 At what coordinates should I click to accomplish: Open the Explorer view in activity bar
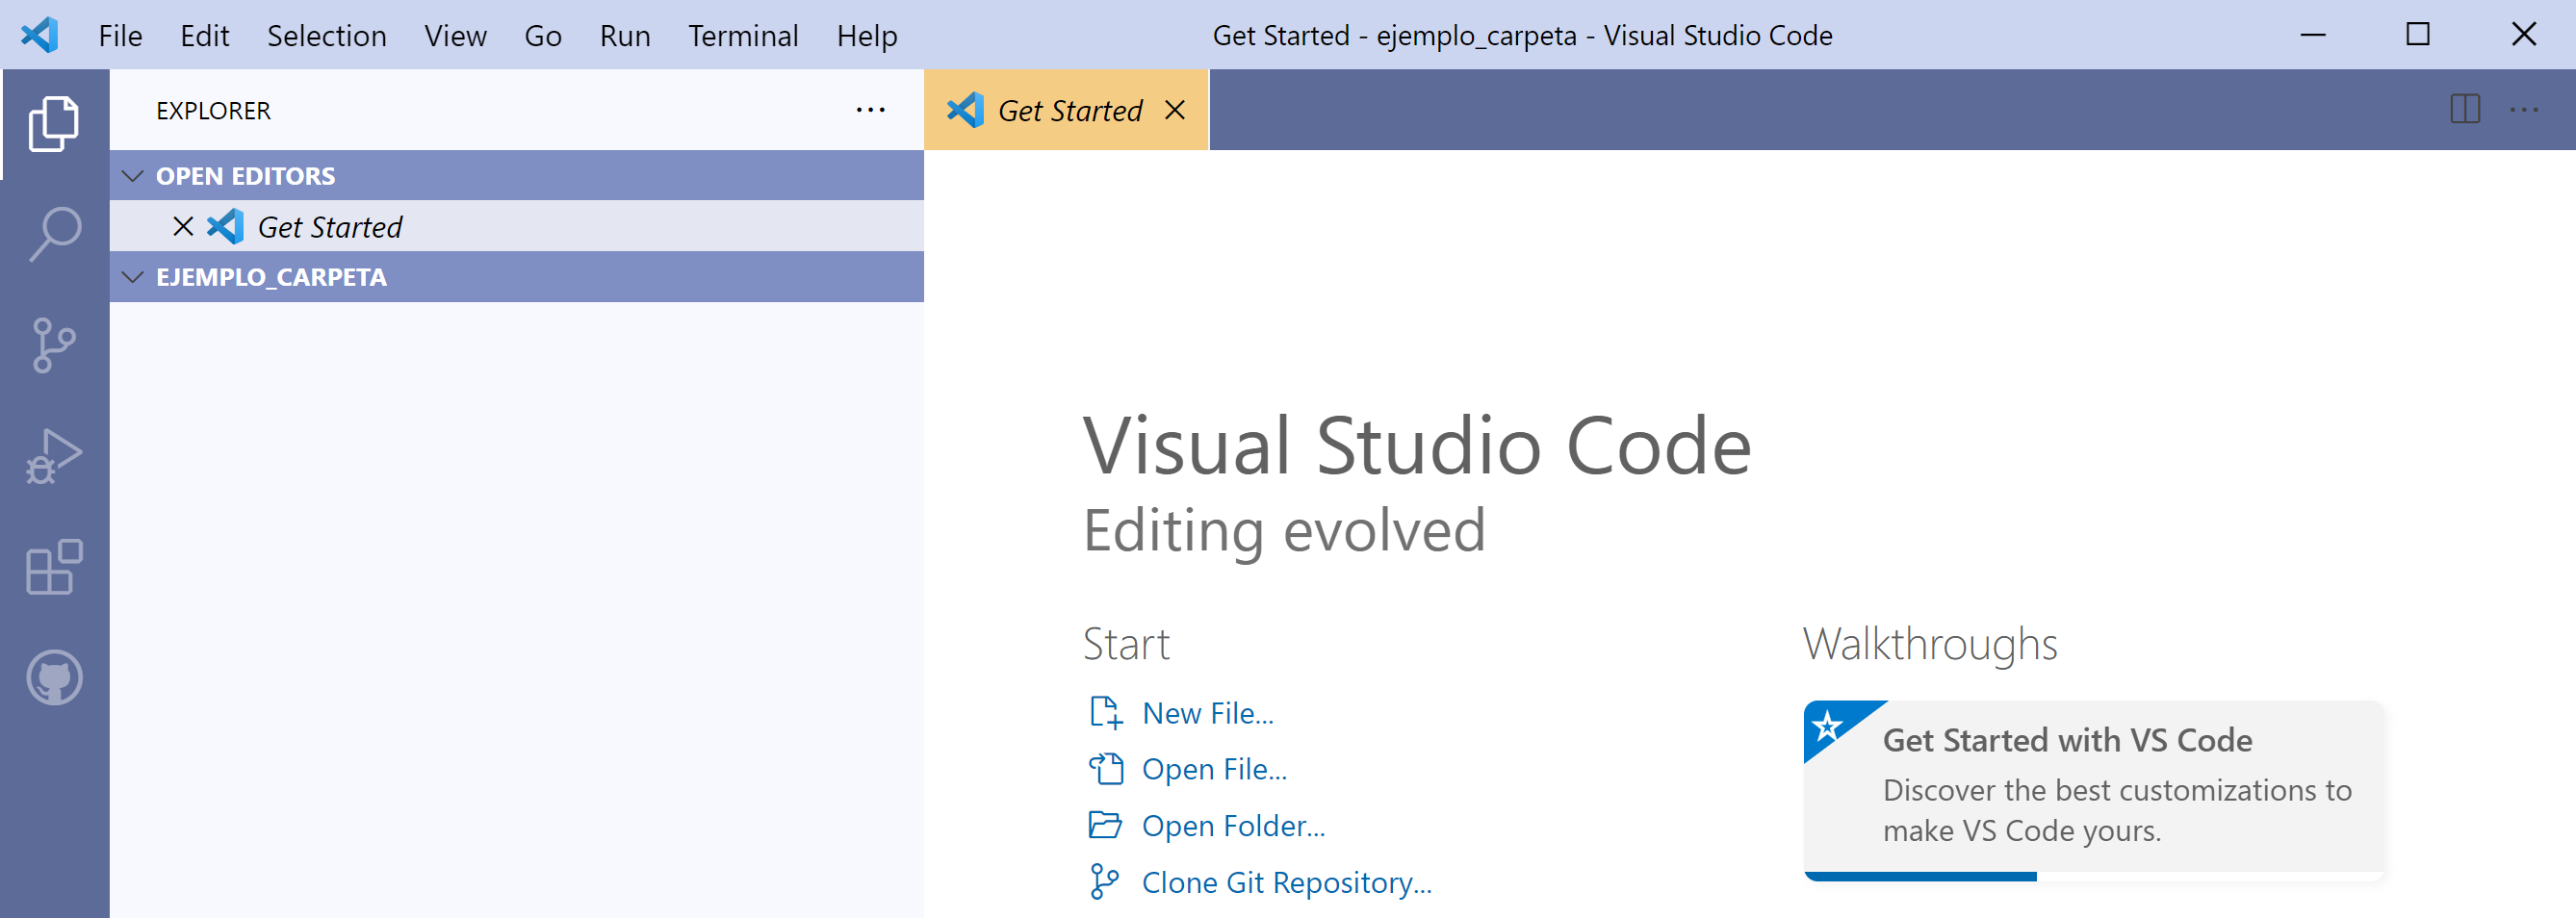(54, 124)
